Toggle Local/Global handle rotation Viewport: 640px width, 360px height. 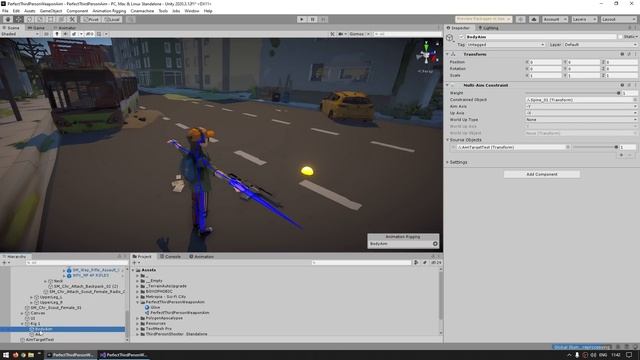112,19
